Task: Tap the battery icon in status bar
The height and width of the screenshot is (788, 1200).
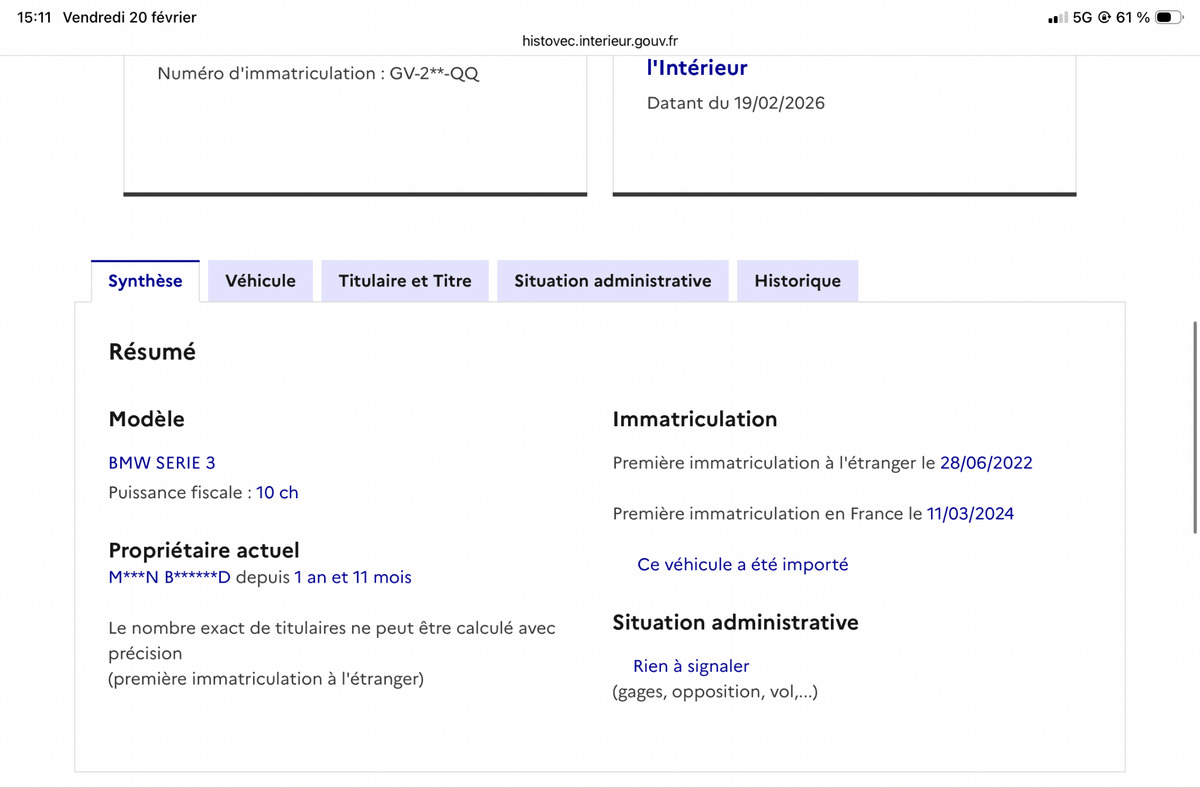Action: (1169, 18)
